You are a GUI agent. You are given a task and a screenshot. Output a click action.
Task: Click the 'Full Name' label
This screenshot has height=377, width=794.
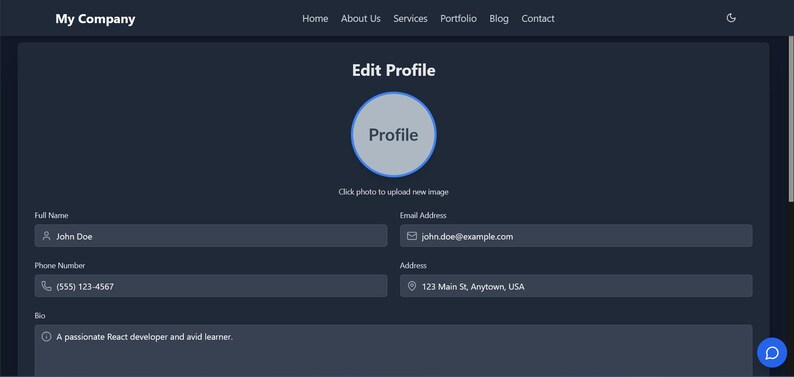[x=51, y=215]
